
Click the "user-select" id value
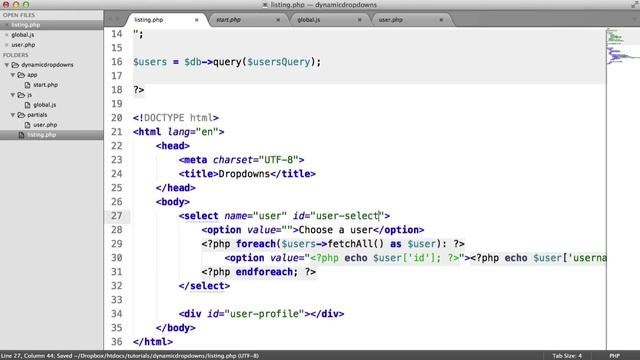(x=347, y=216)
